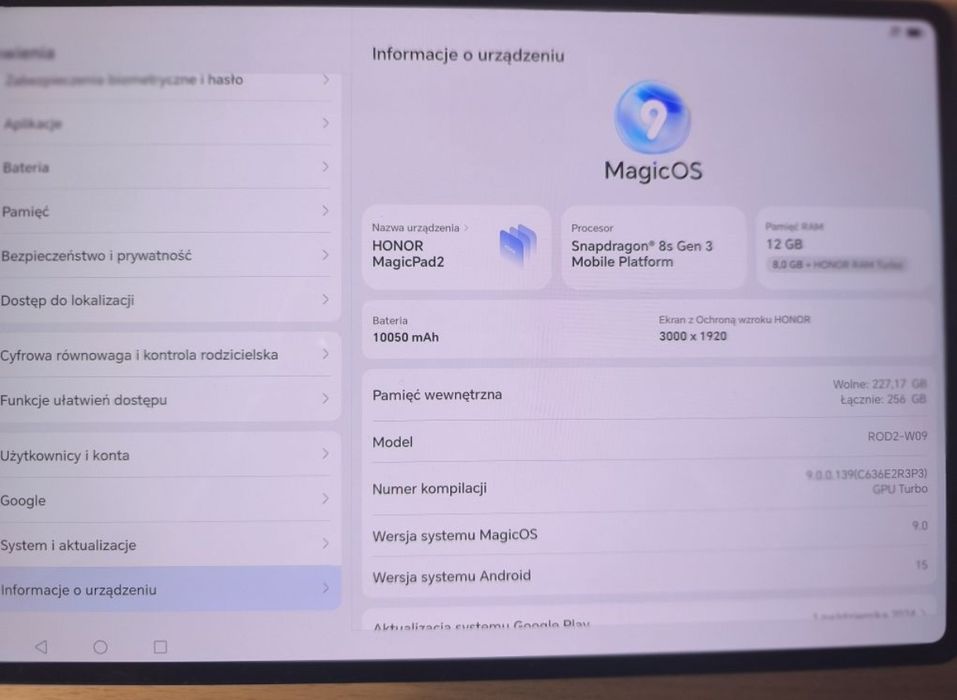Open Zabezpieczenia biometryczne i hasło settings

pos(168,80)
